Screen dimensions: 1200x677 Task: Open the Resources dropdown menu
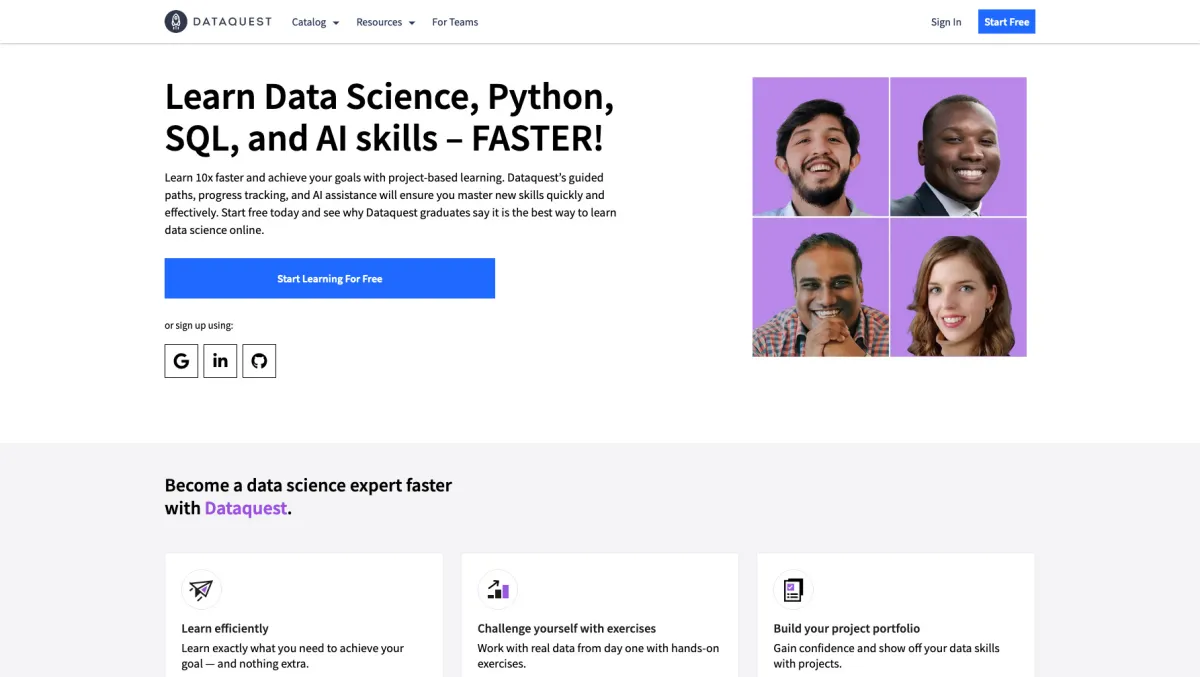coord(385,22)
